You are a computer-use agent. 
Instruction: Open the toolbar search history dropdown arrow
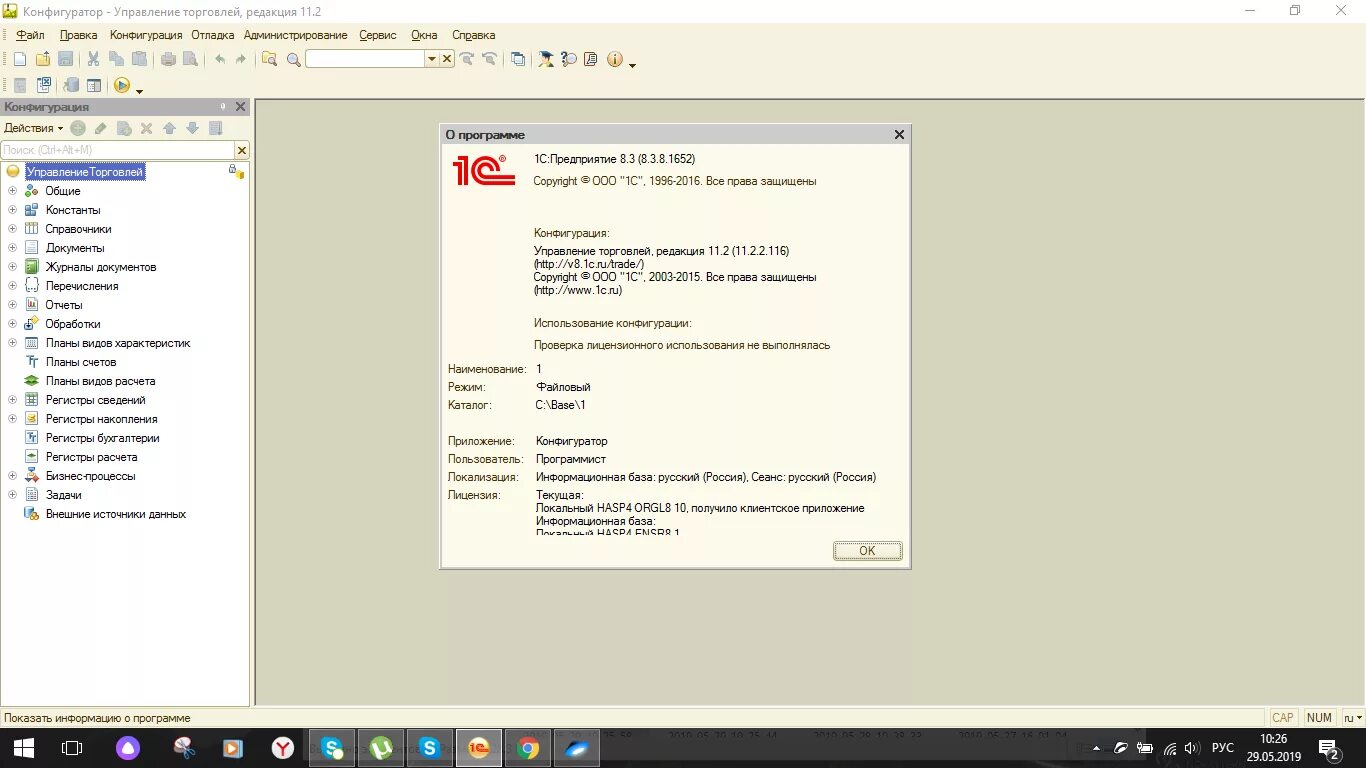point(432,59)
